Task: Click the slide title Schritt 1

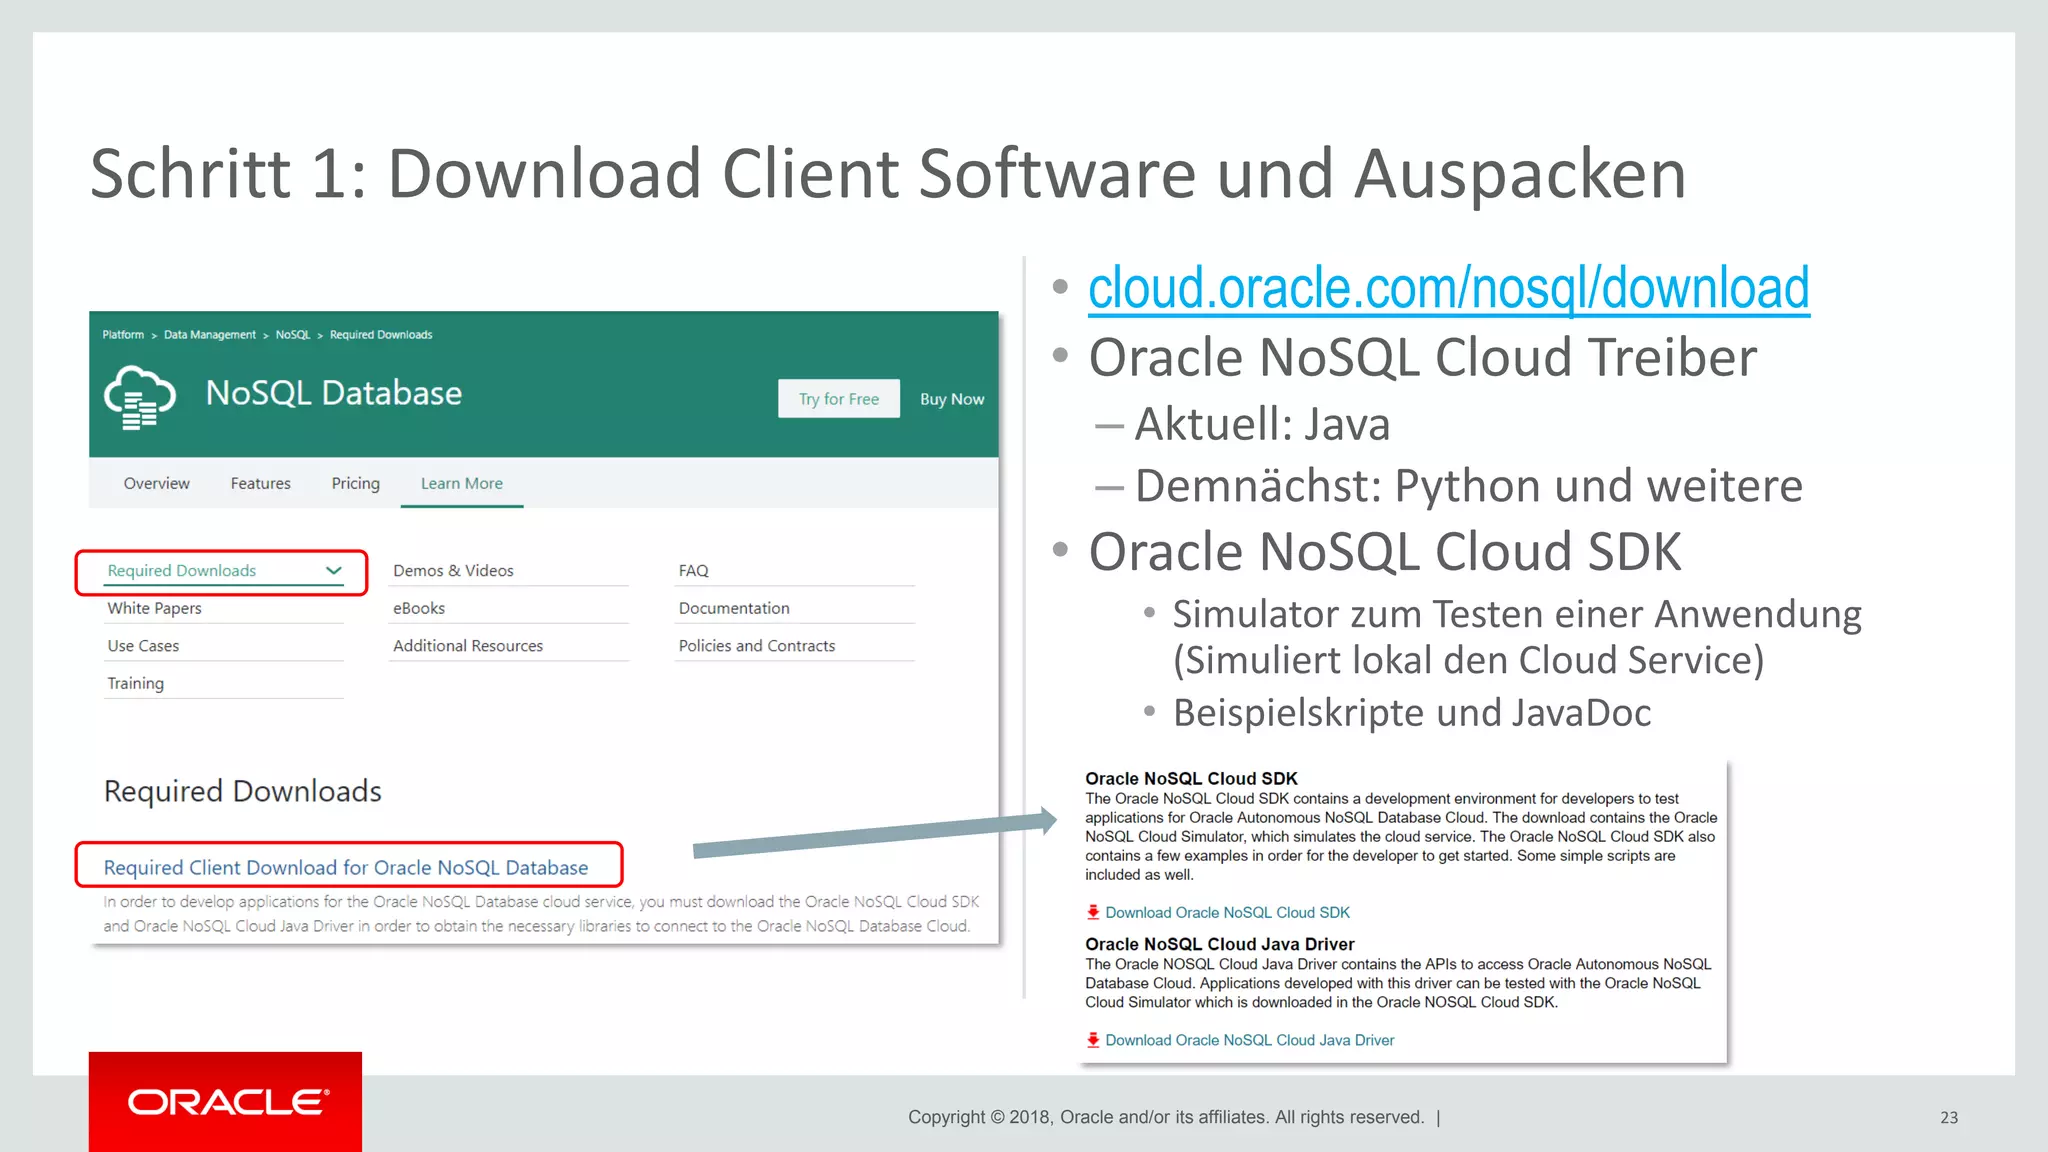Action: click(888, 174)
